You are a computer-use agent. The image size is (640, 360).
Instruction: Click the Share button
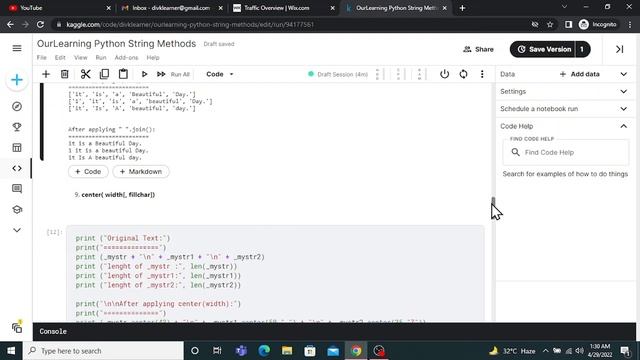point(478,49)
